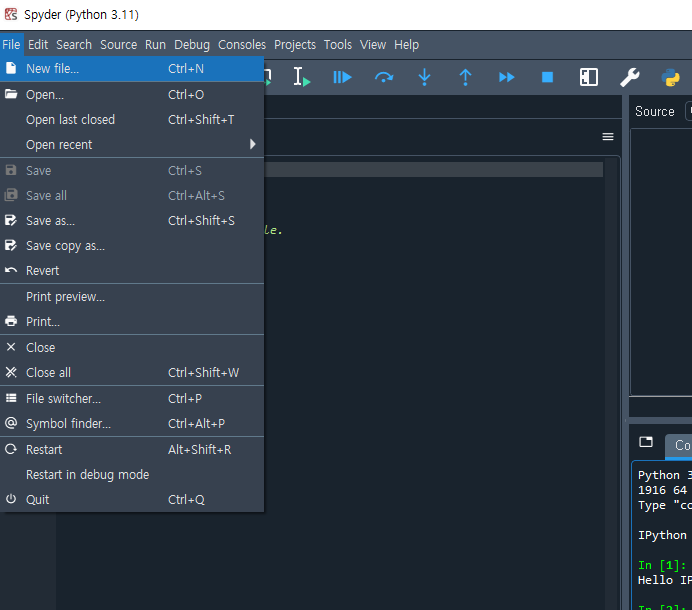Click the Save as pencil-disk icon

coord(11,220)
